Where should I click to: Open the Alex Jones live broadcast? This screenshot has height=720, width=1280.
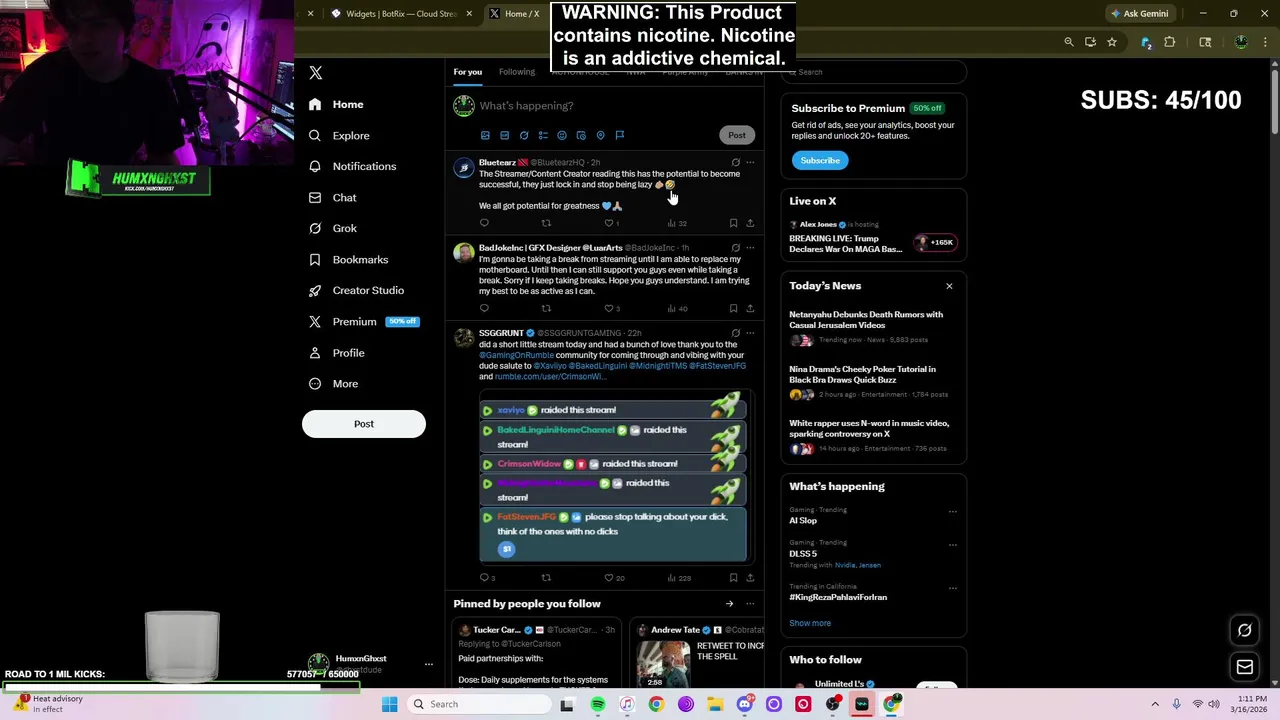click(873, 238)
